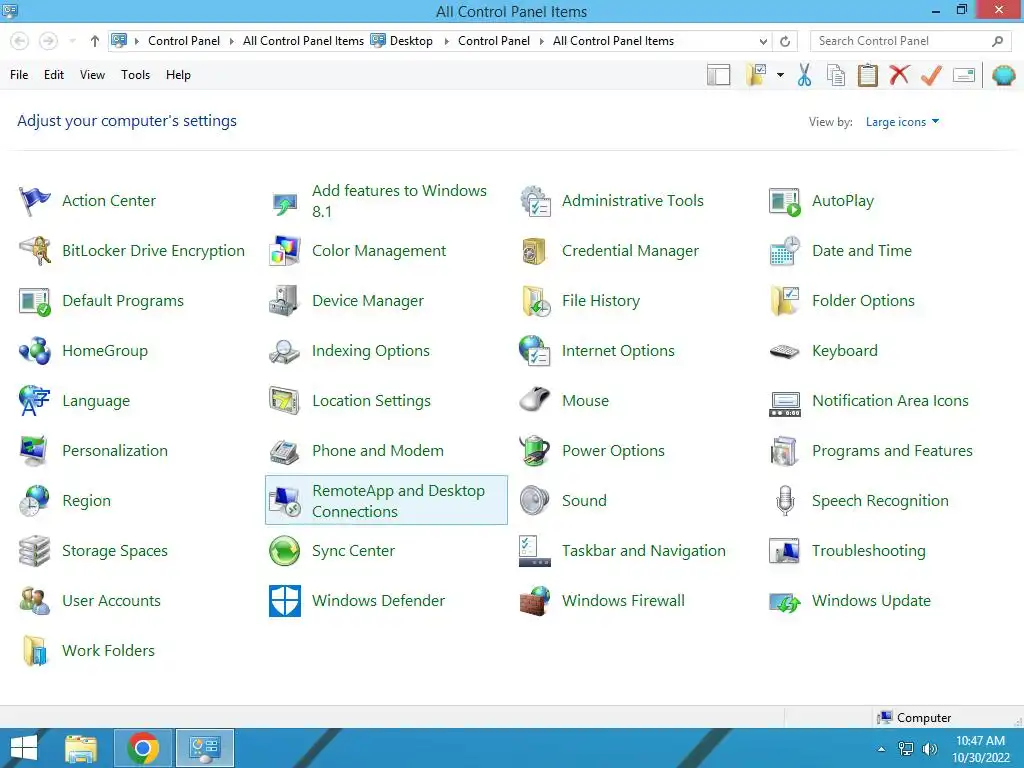
Task: Open AutoPlay icon
Action: pyautogui.click(x=785, y=201)
